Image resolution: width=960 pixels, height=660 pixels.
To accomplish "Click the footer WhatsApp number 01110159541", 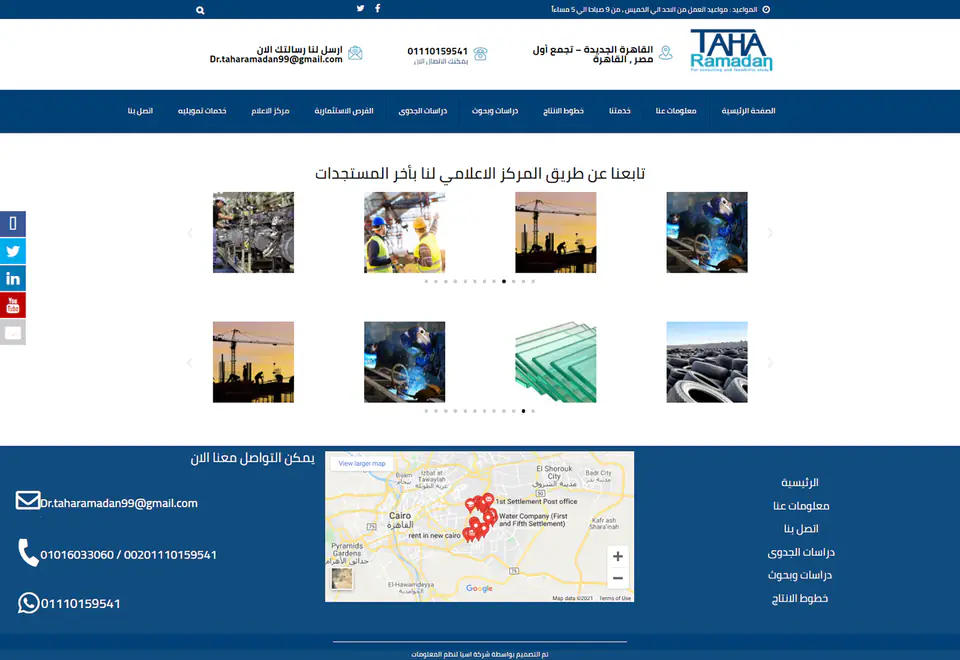I will point(80,604).
